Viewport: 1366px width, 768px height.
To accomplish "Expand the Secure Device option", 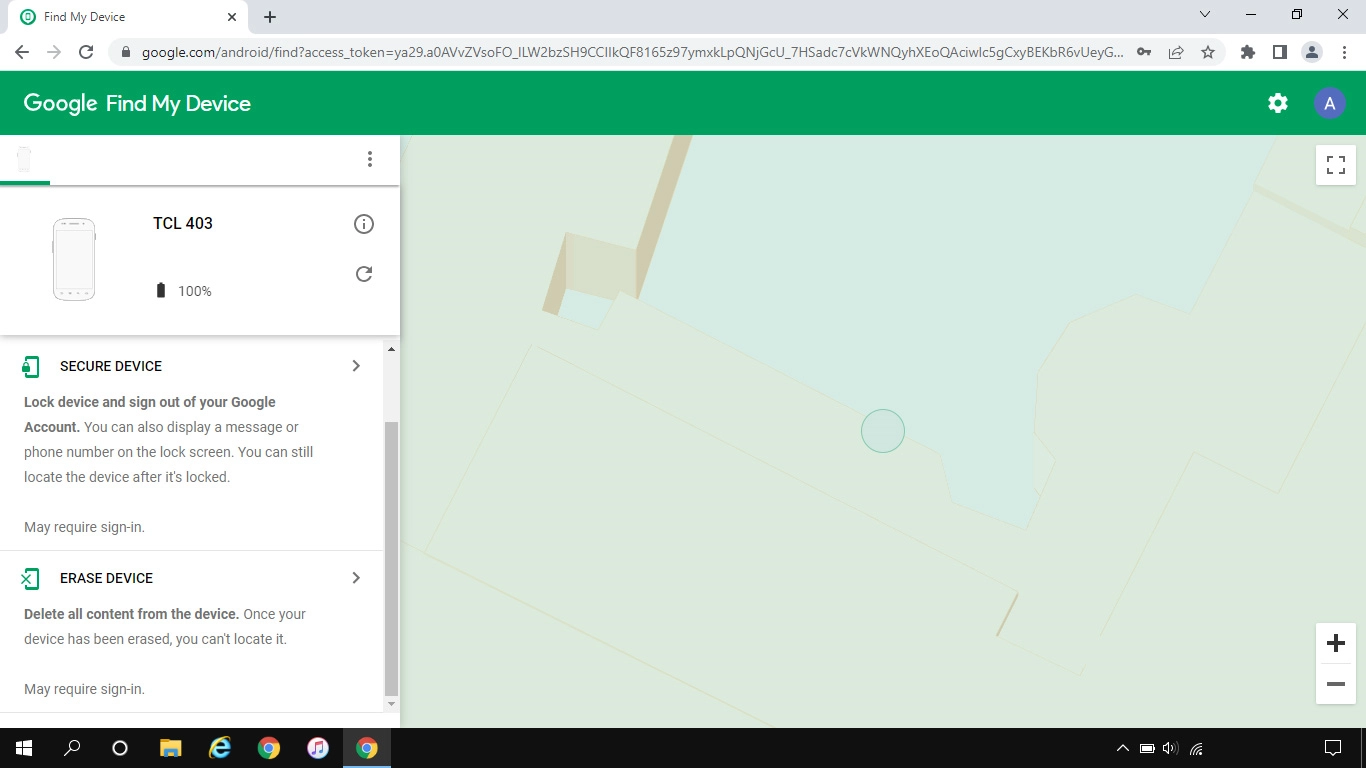I will click(355, 366).
